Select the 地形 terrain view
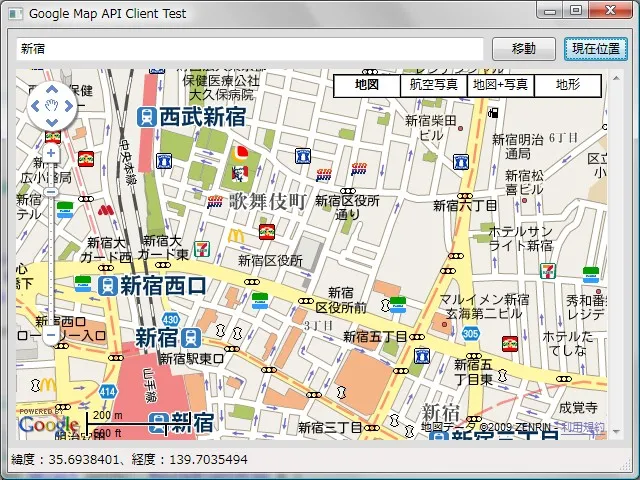The width and height of the screenshot is (640, 480). (568, 85)
